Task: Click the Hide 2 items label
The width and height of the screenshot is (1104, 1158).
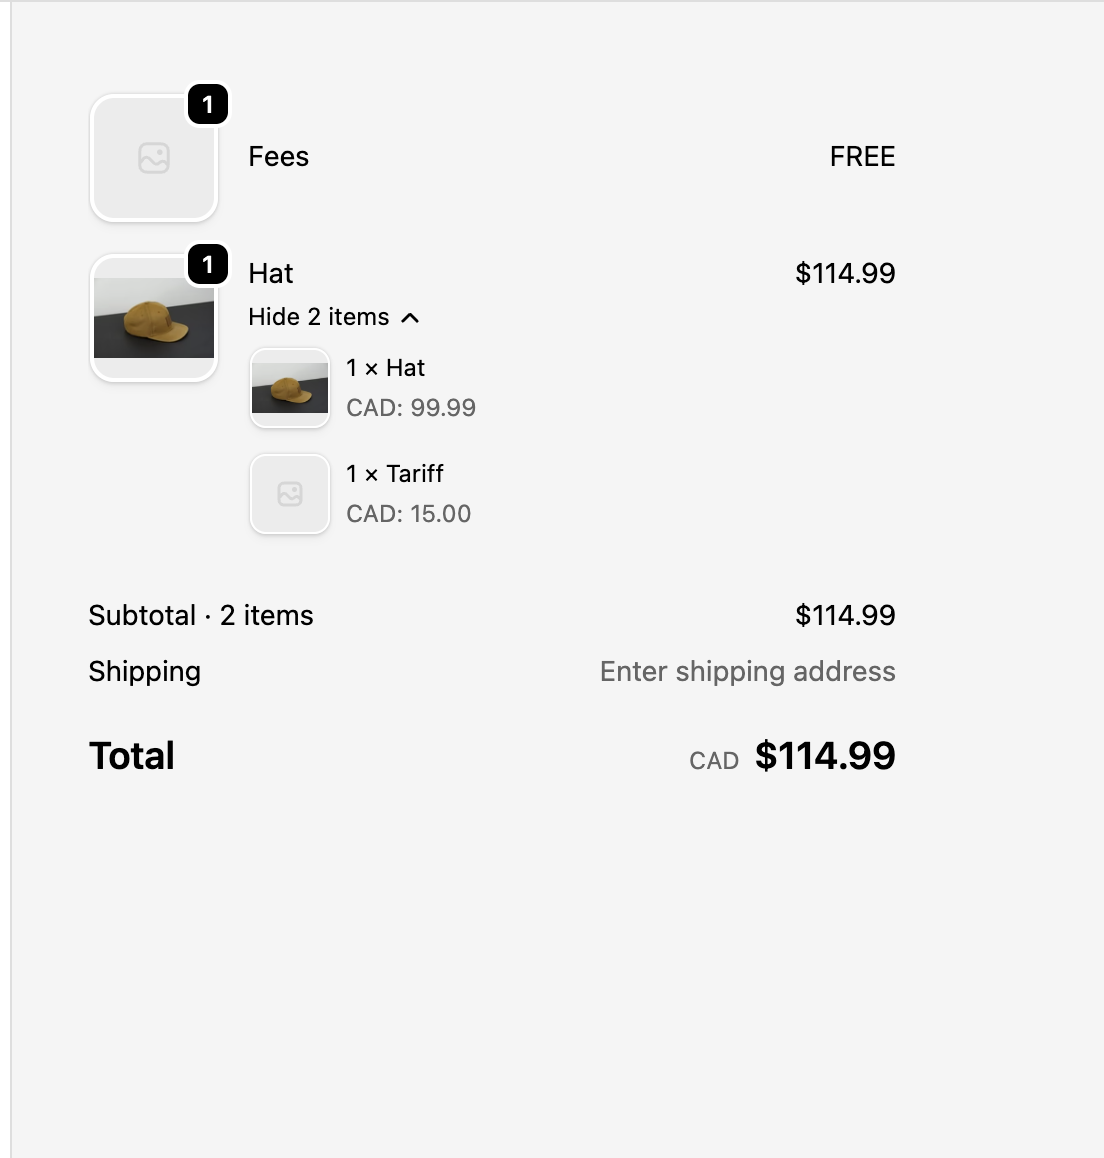Action: click(319, 316)
